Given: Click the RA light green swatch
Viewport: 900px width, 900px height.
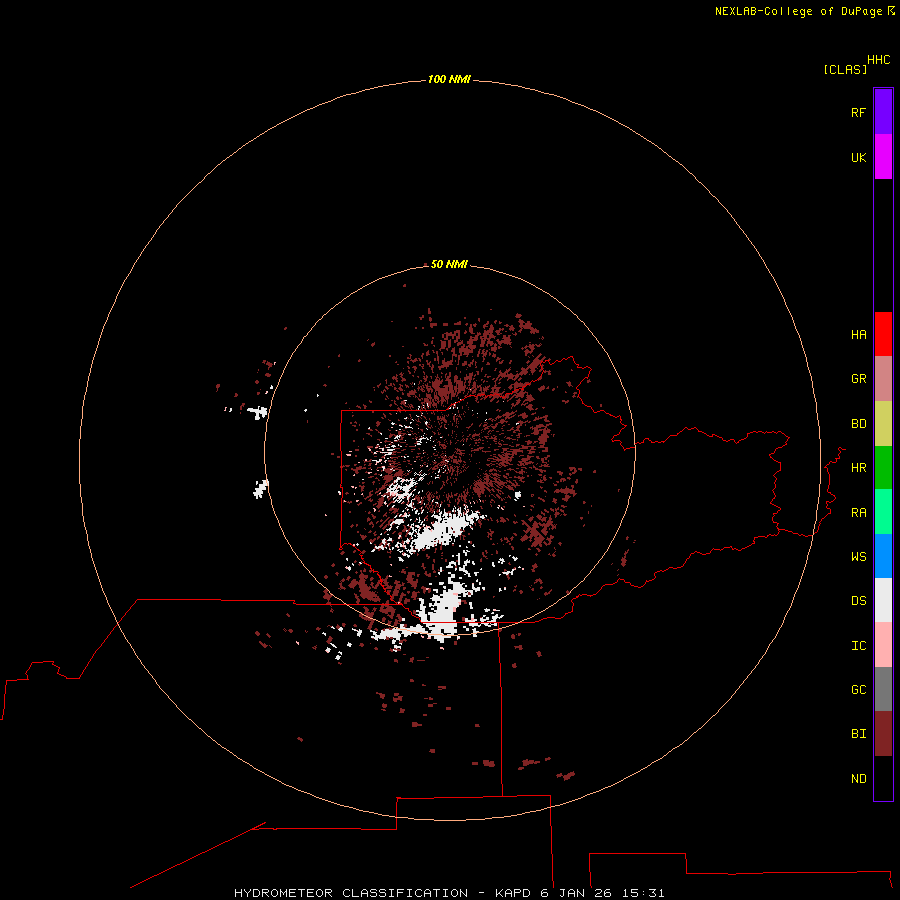Looking at the screenshot, I should click(x=883, y=512).
